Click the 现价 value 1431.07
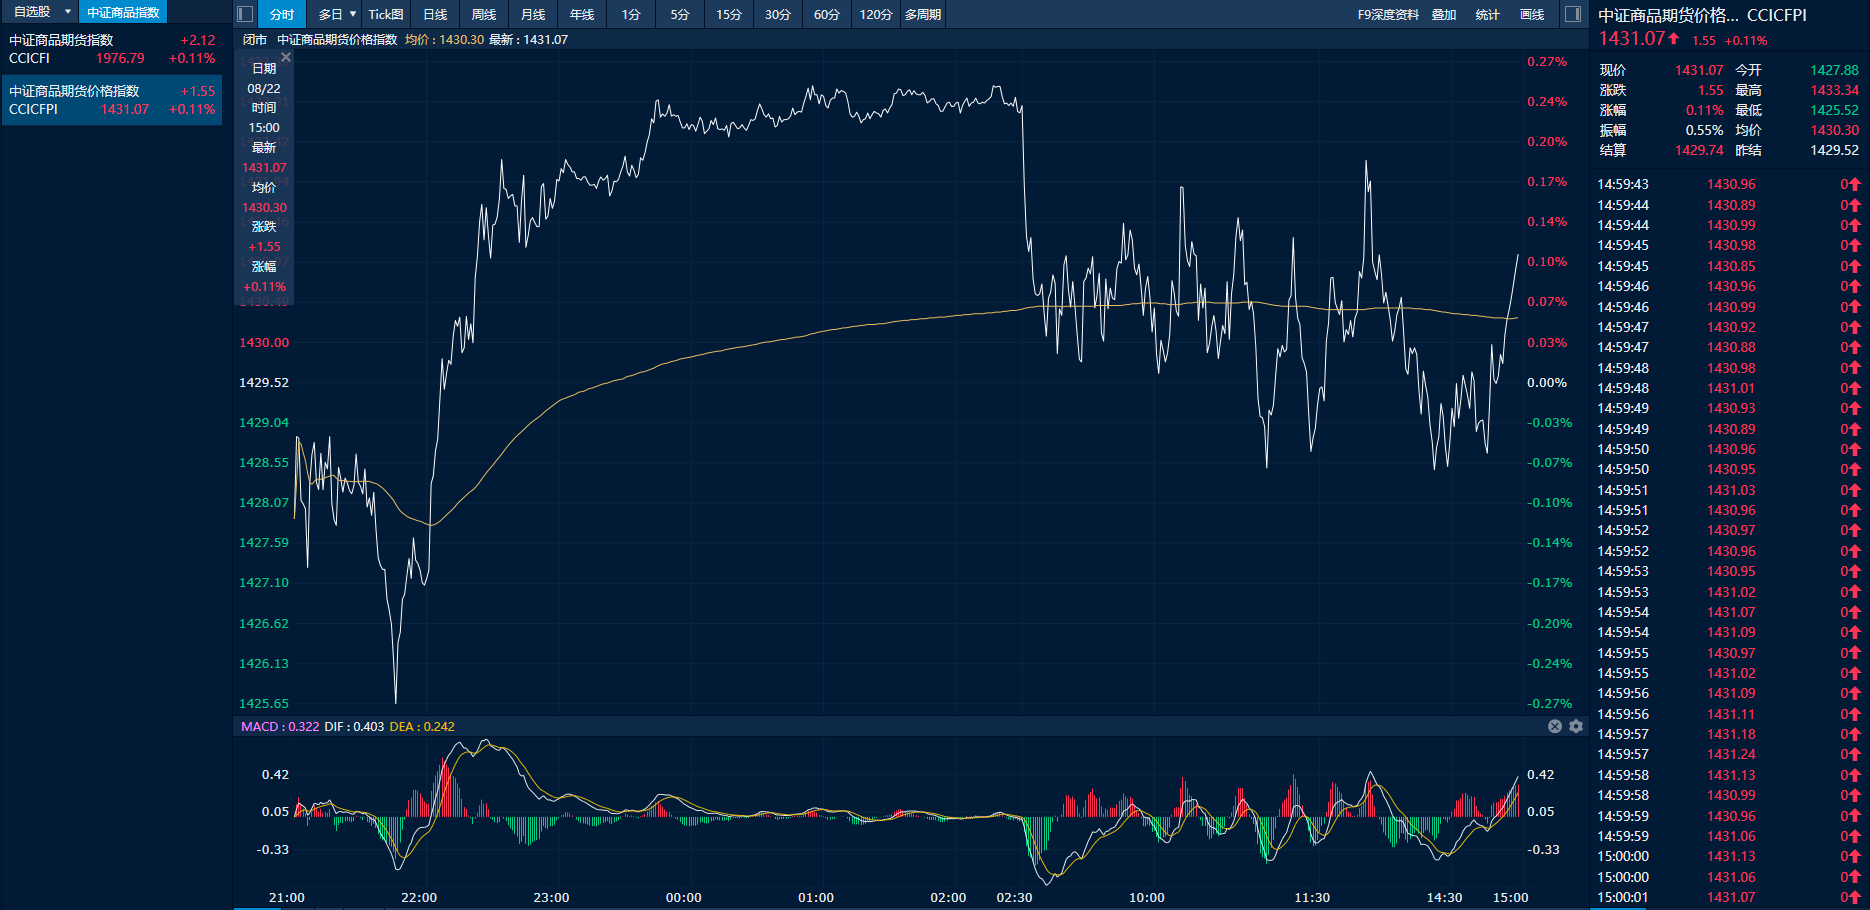This screenshot has height=910, width=1870. point(1699,70)
